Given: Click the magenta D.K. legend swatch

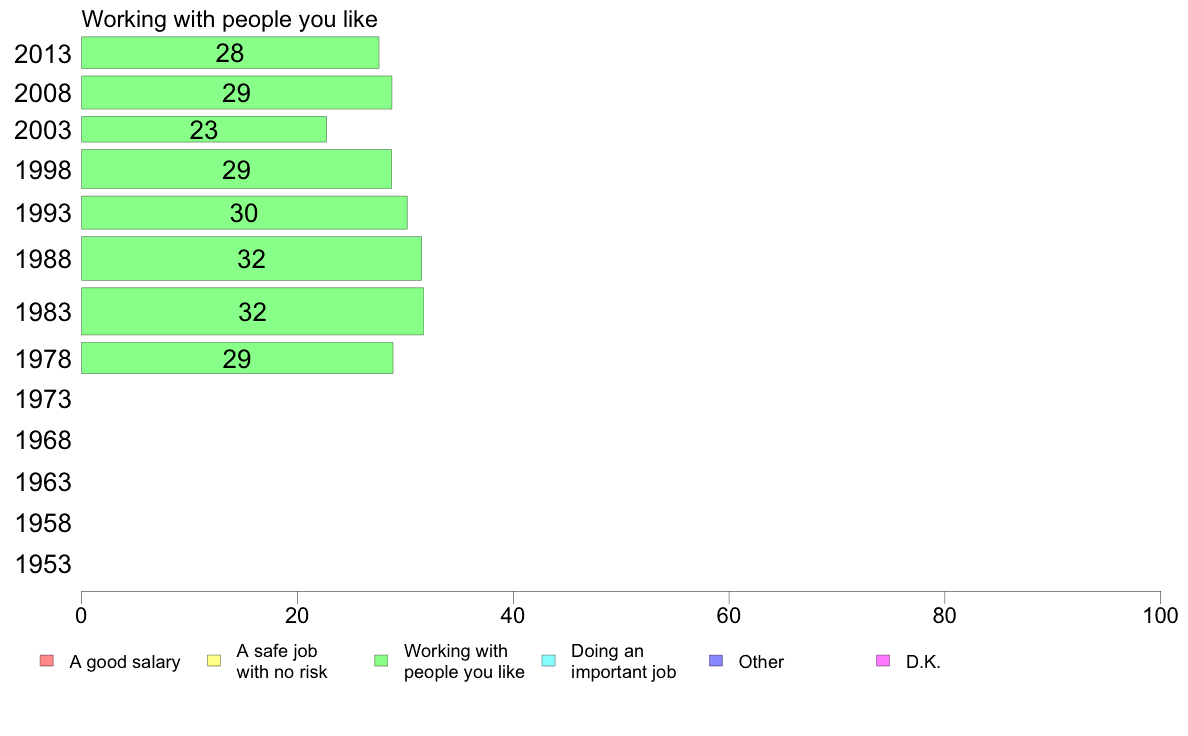Looking at the screenshot, I should (x=883, y=661).
